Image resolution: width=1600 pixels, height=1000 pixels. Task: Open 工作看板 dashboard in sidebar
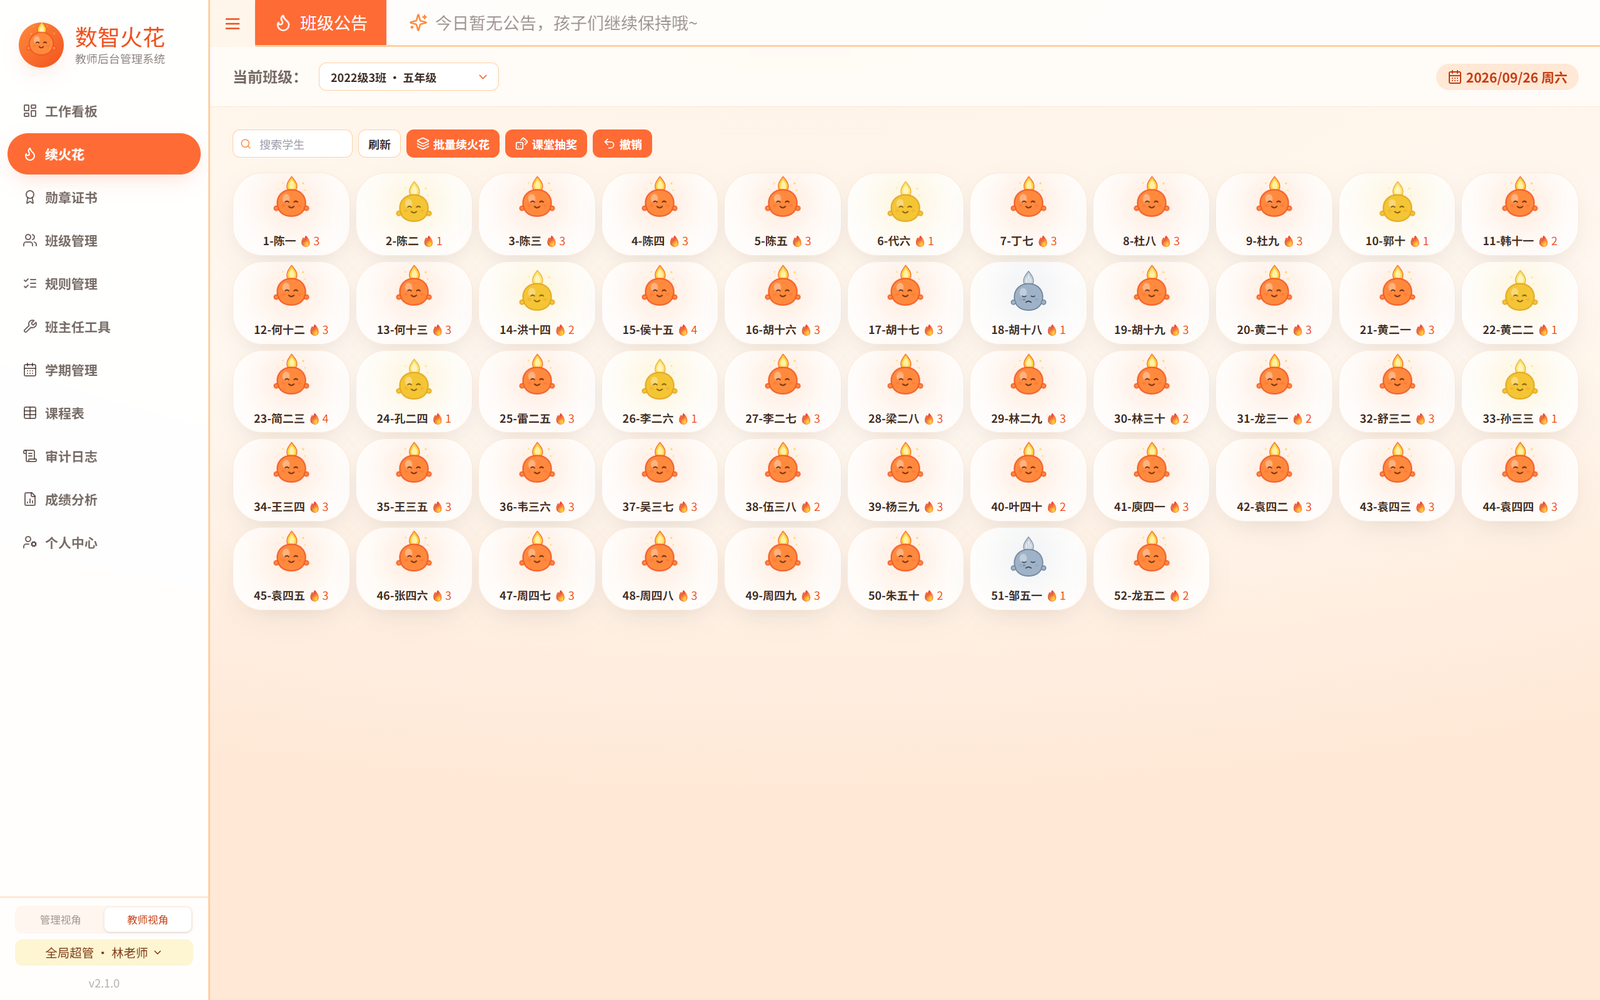[x=104, y=111]
